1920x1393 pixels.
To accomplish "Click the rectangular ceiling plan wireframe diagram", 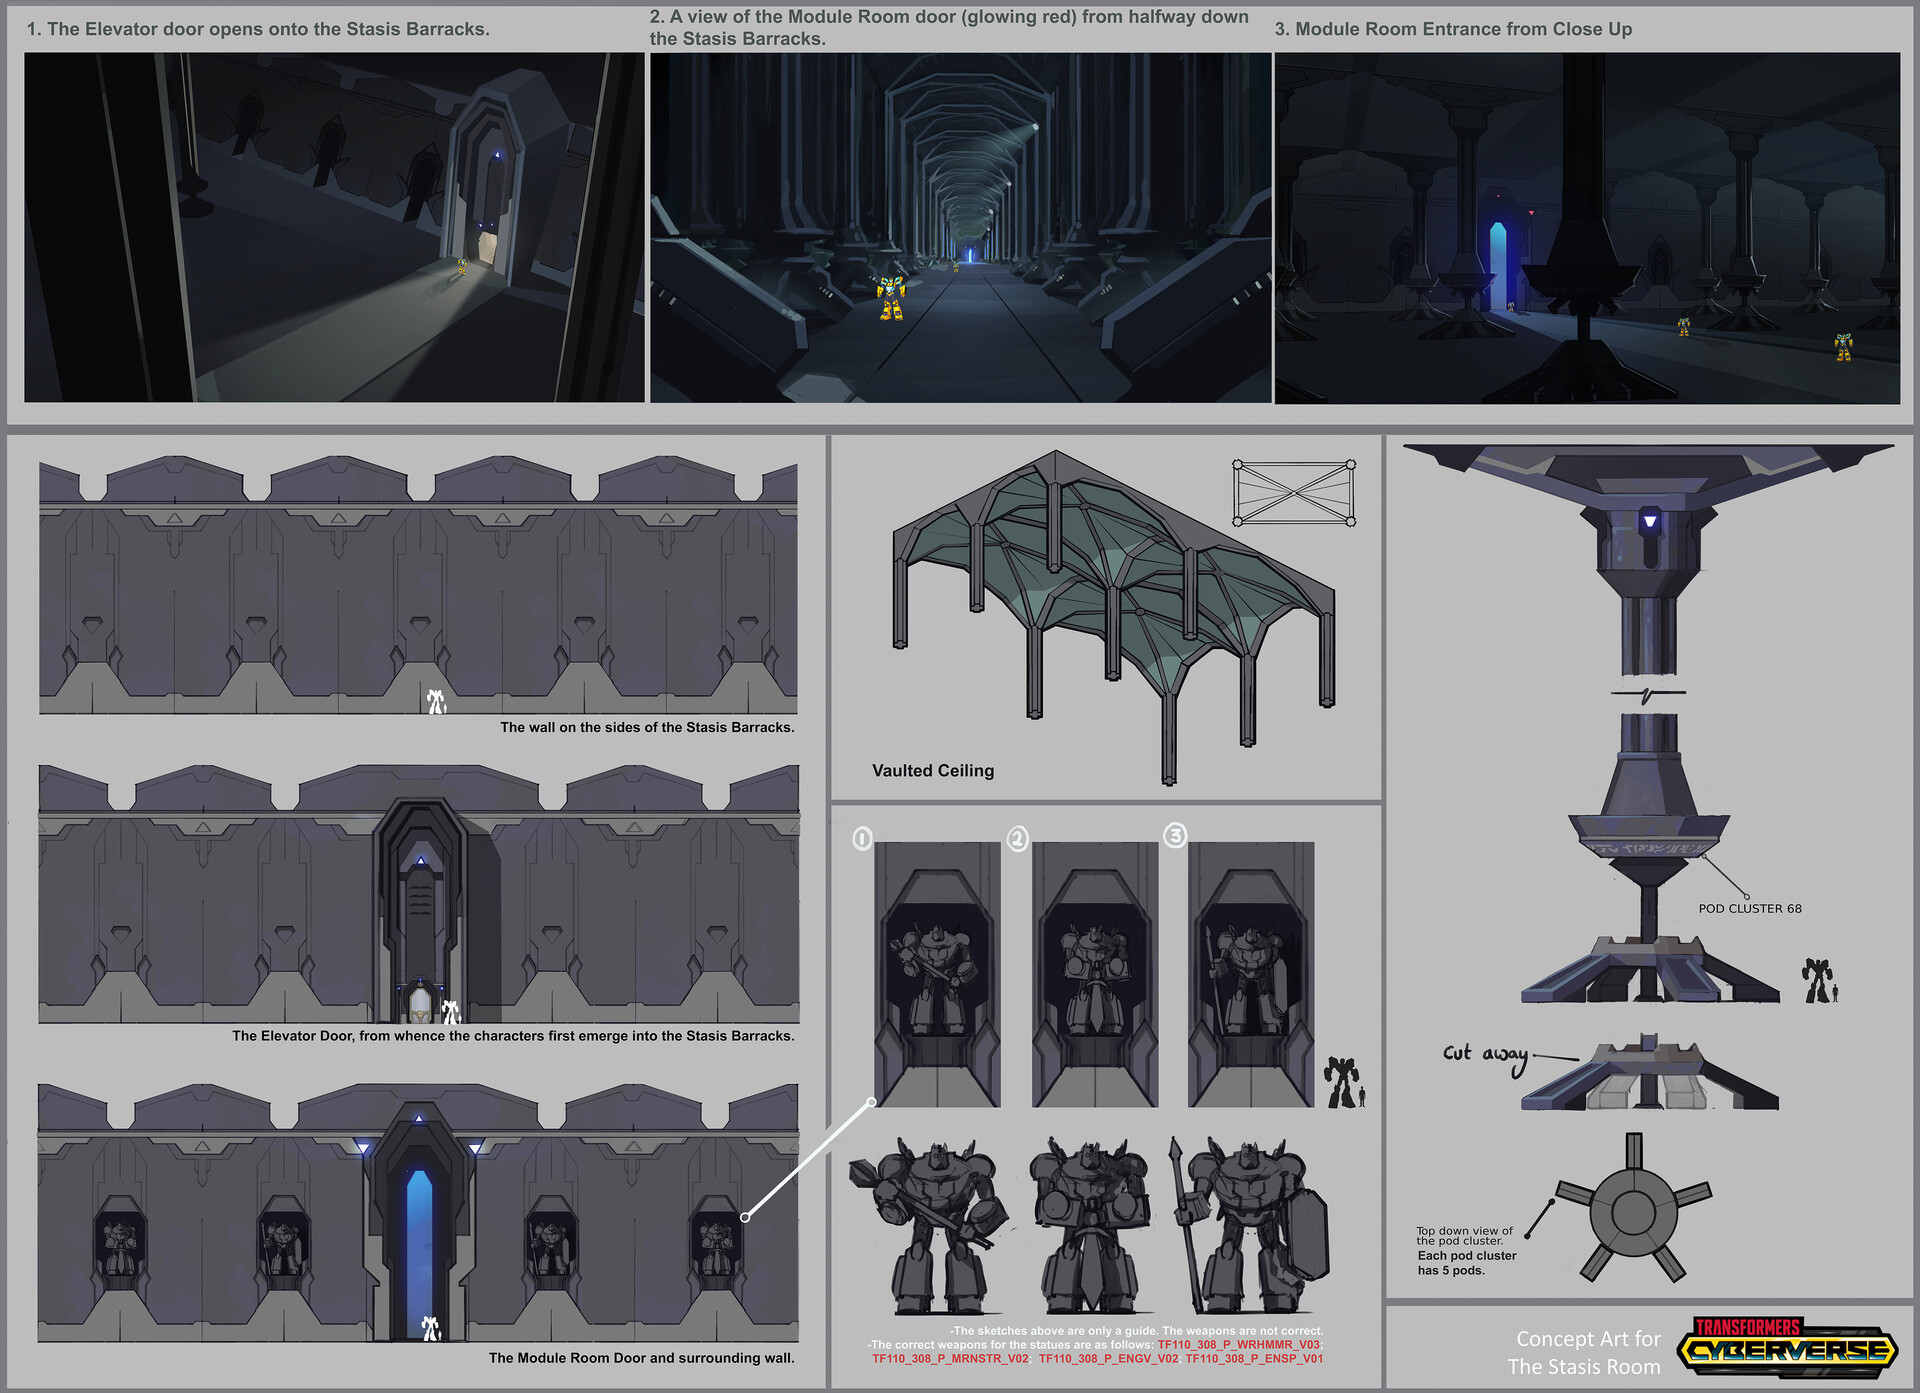I will tap(1294, 492).
